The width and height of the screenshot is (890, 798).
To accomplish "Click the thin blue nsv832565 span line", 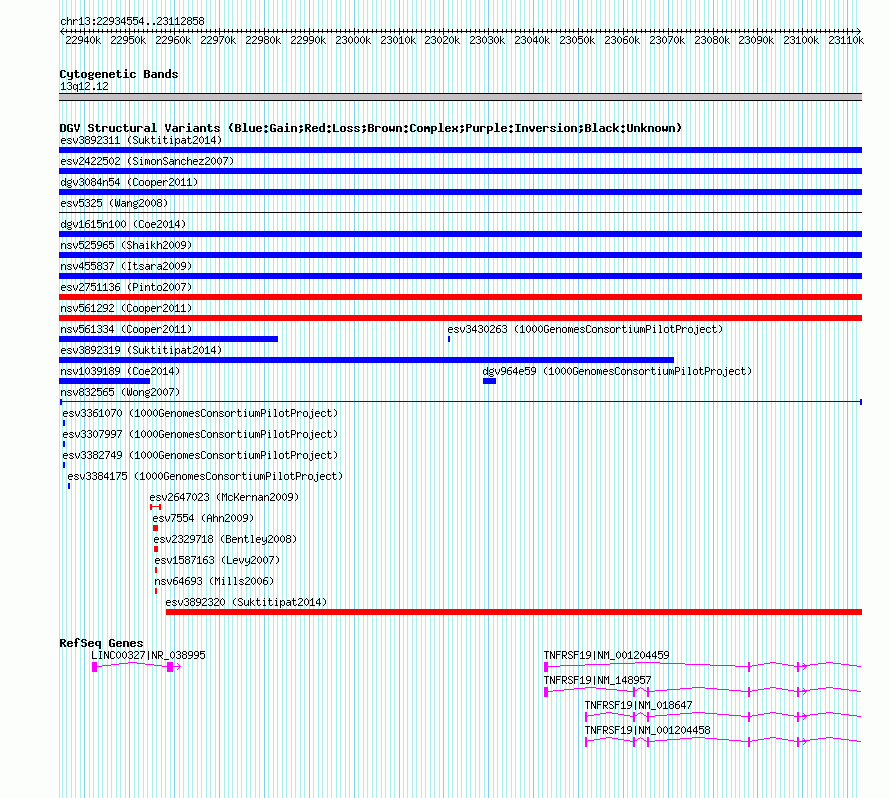I will click(x=460, y=402).
